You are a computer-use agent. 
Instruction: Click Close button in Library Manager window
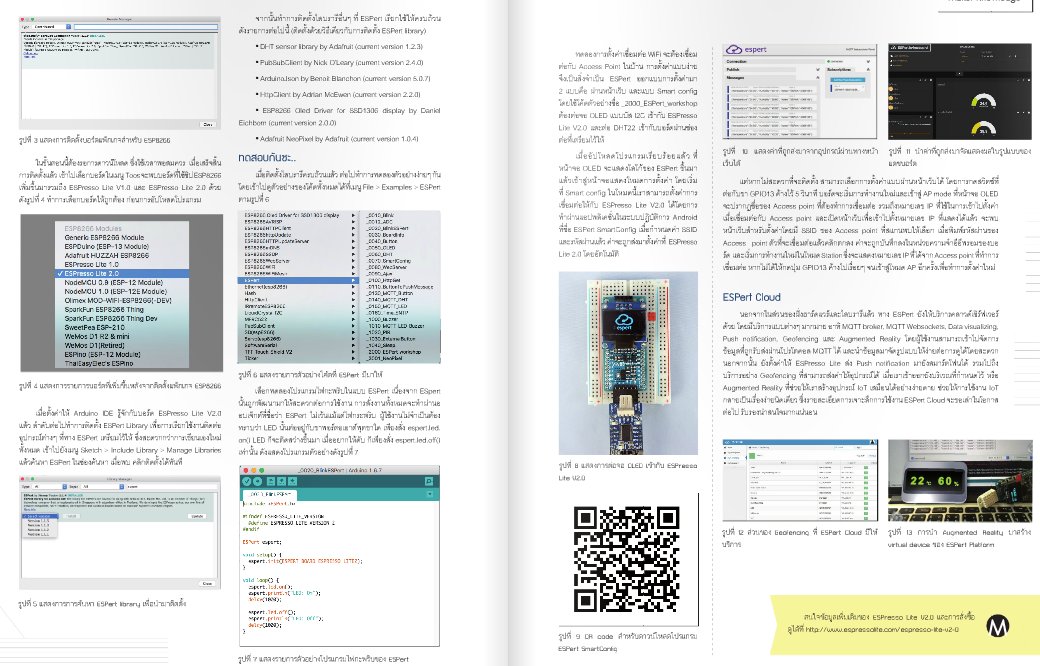coord(208,583)
